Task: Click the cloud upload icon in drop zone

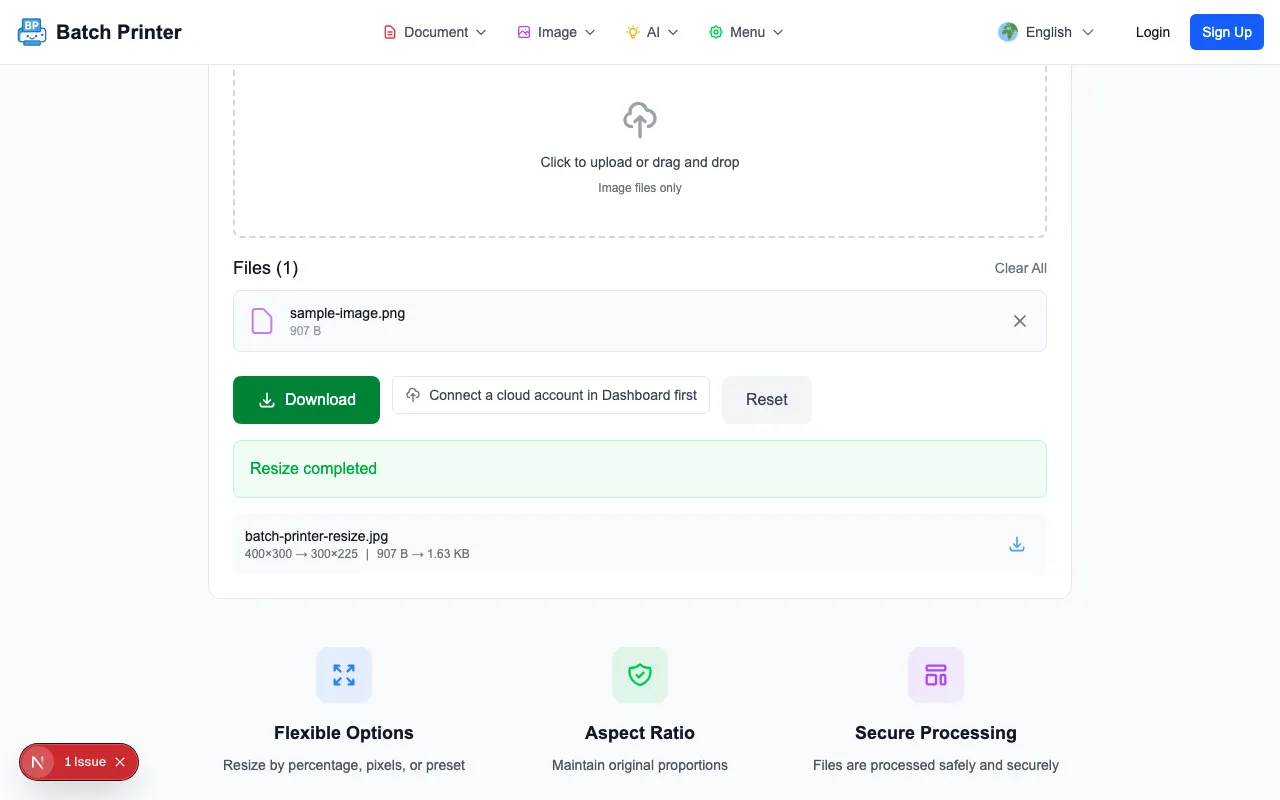Action: 640,120
